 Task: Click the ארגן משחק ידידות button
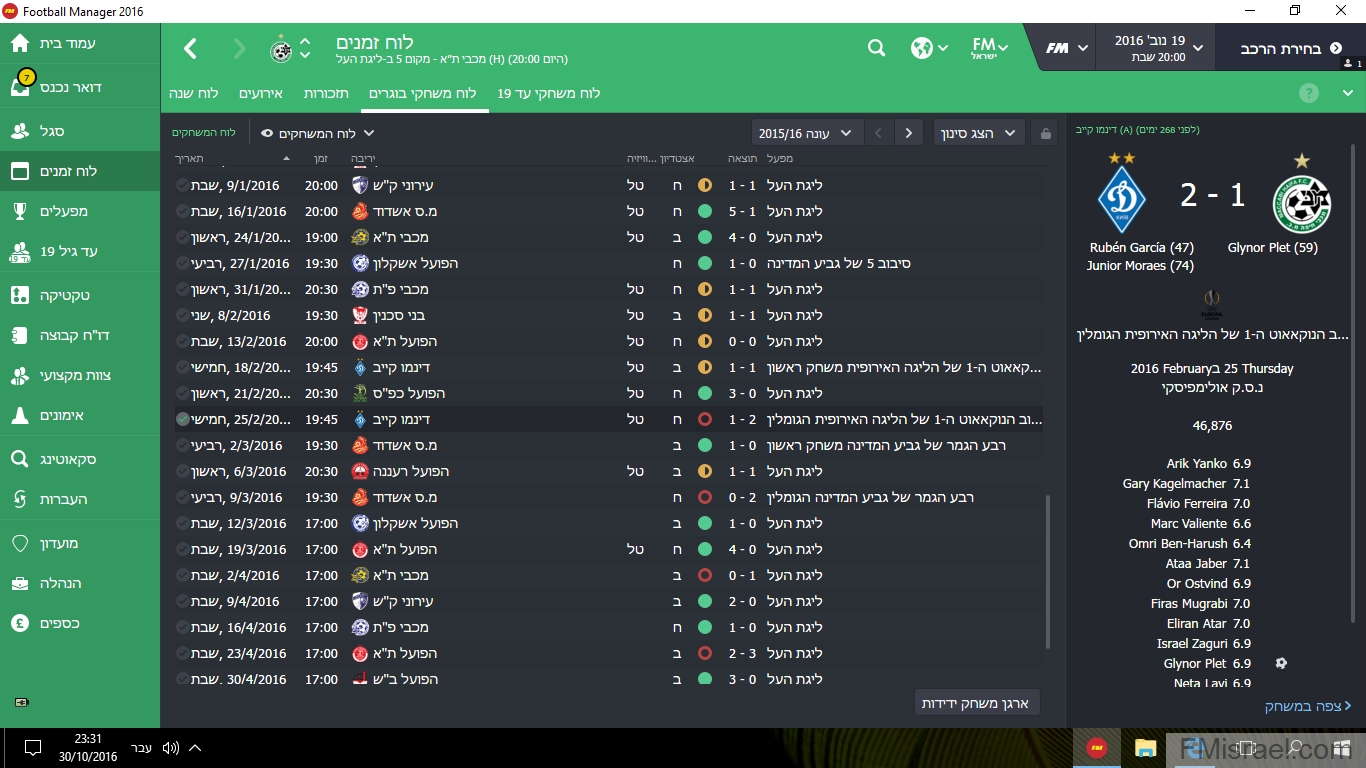[977, 703]
